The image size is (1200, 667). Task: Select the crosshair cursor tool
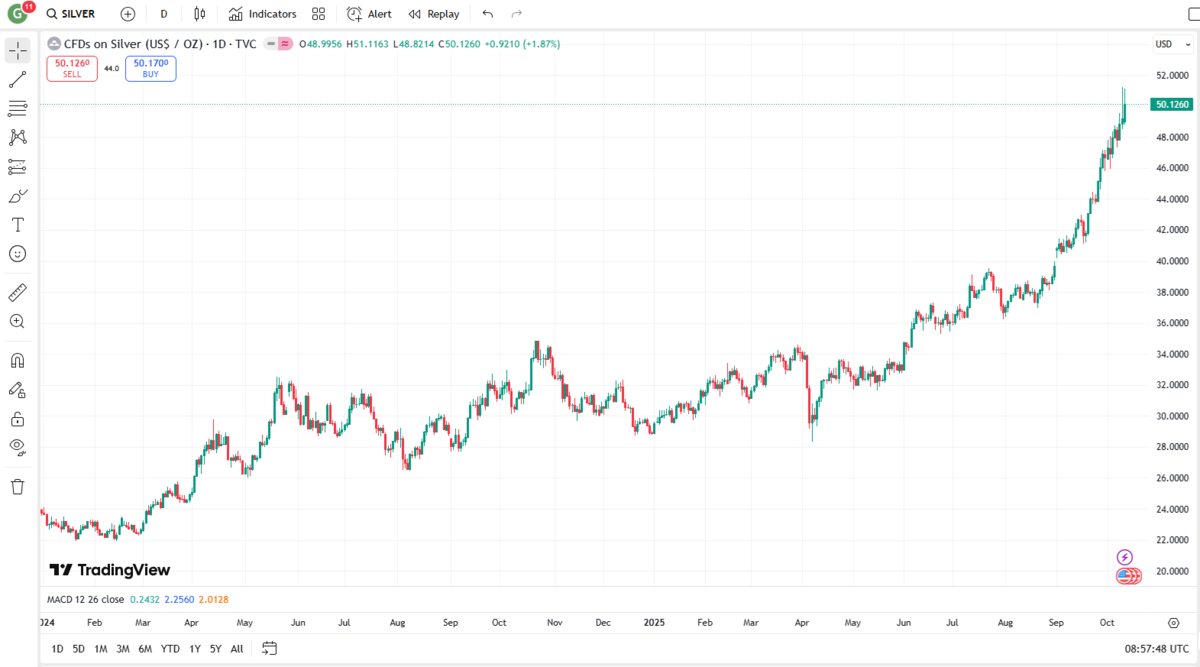17,48
